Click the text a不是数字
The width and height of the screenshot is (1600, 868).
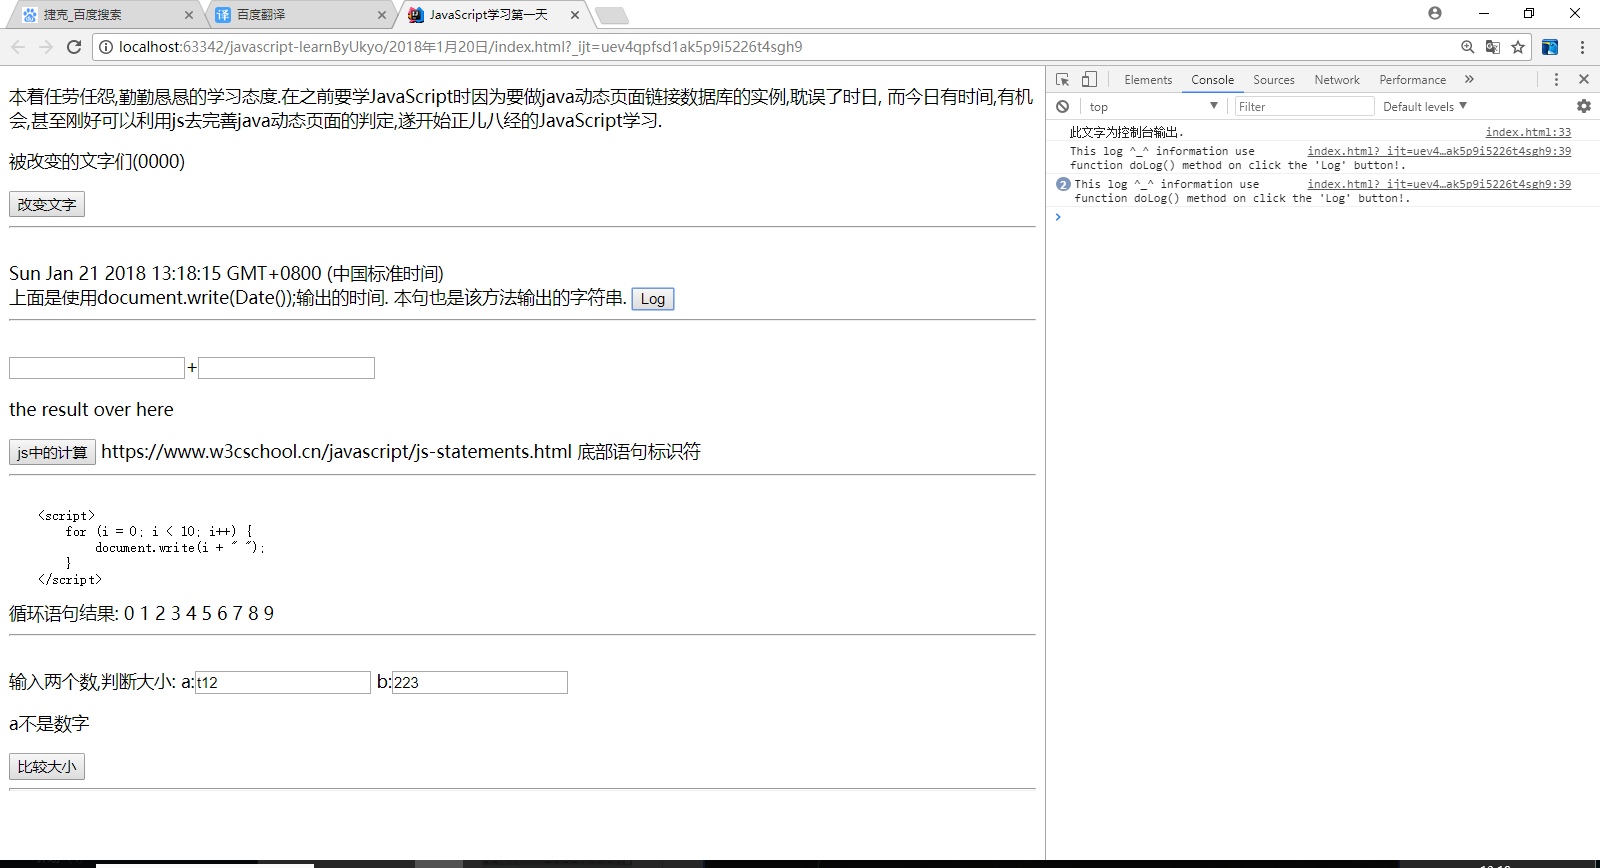tap(49, 724)
